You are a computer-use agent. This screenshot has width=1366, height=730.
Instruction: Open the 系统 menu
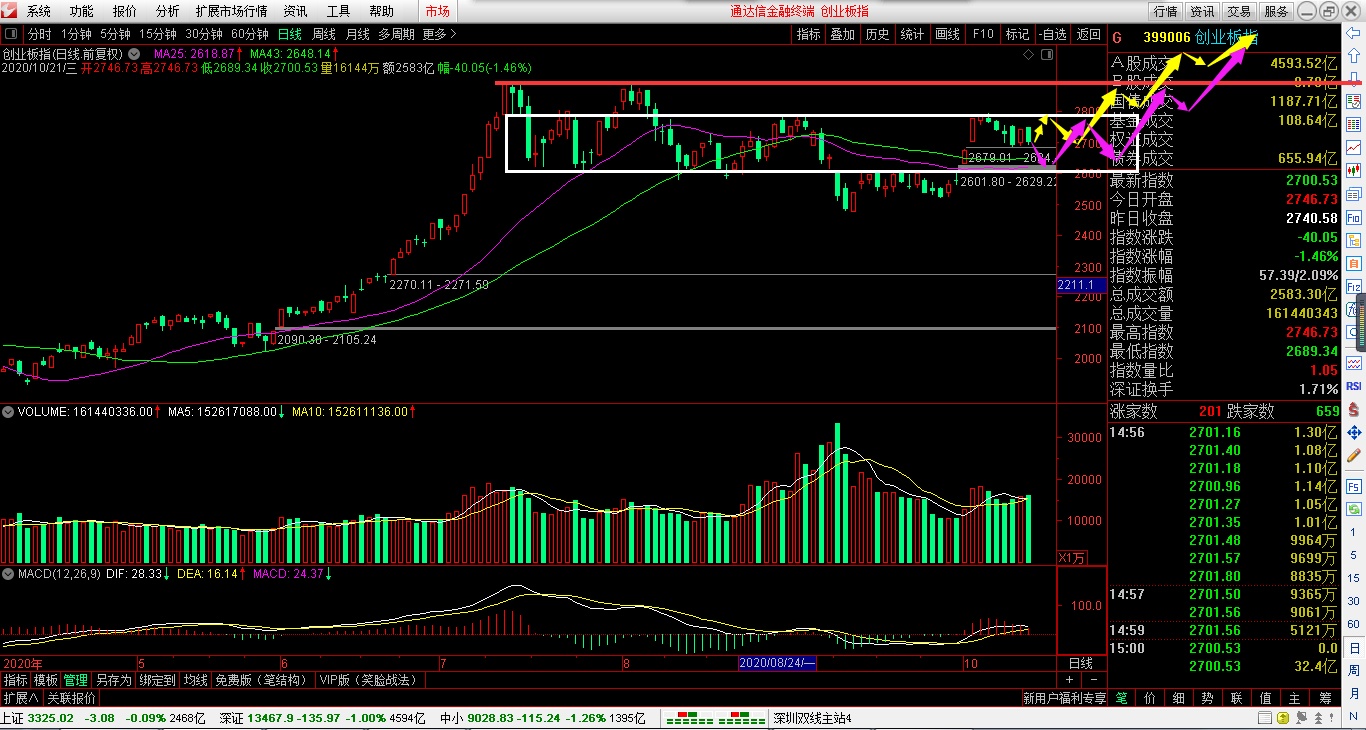click(x=39, y=11)
